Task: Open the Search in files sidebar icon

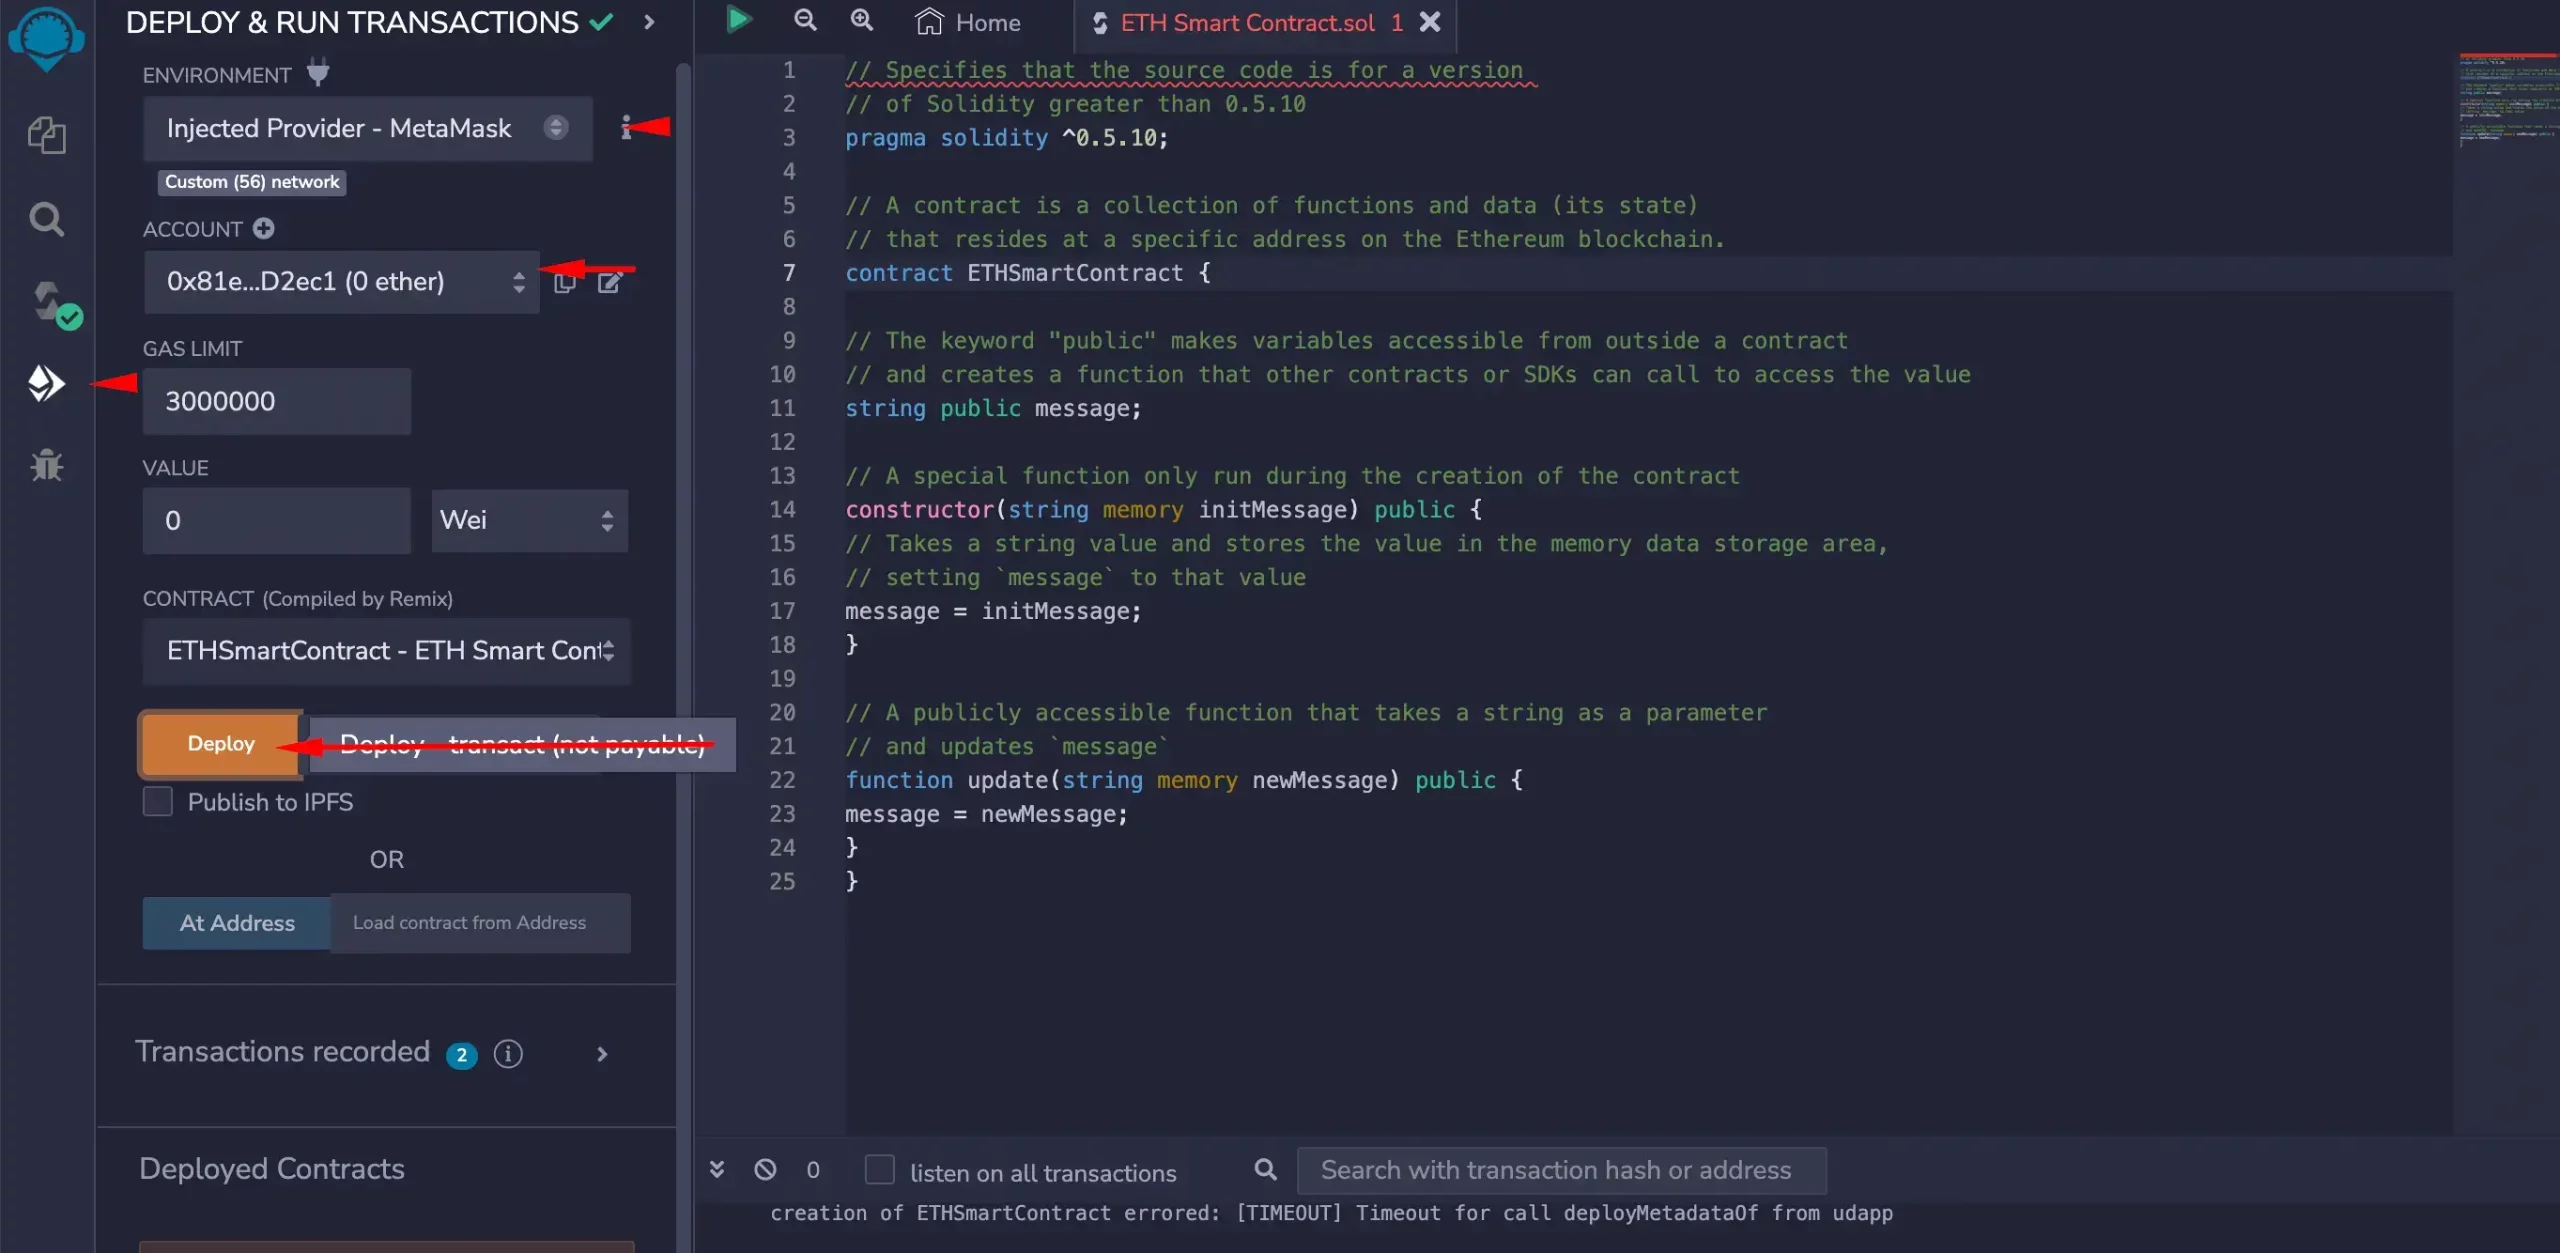Action: pos(46,219)
